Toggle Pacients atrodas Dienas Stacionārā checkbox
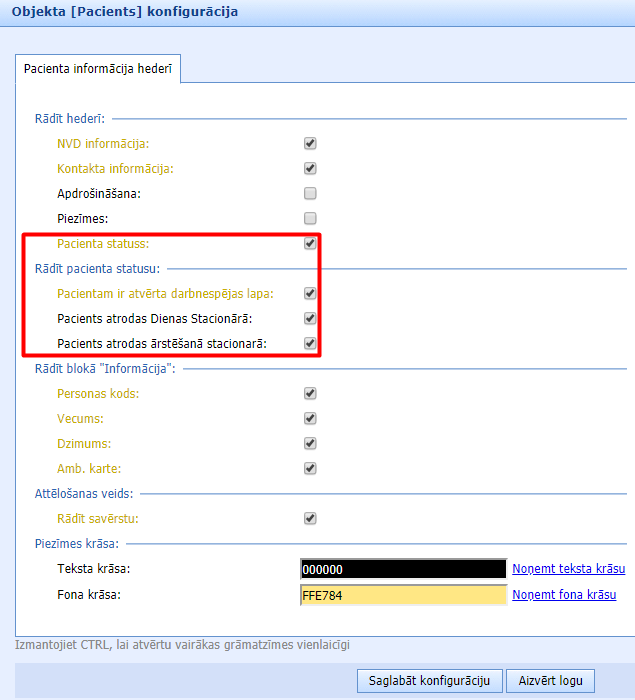 (x=310, y=319)
